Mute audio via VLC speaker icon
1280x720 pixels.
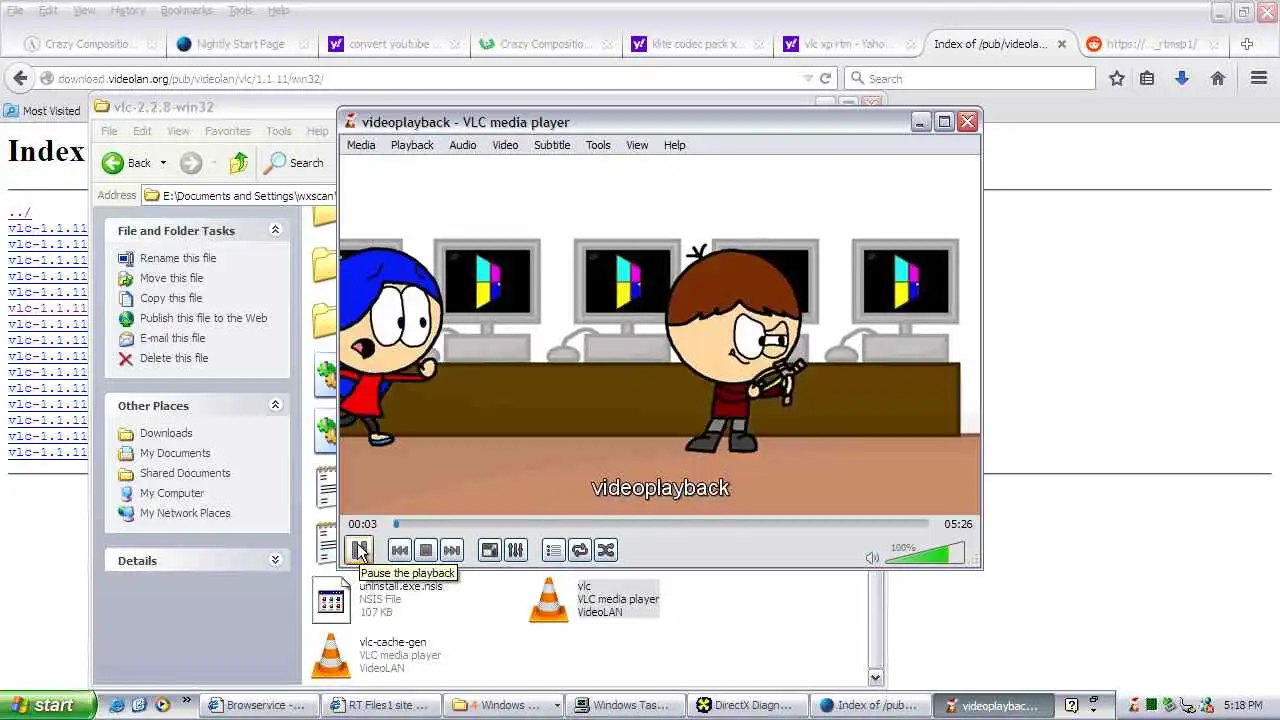click(x=872, y=557)
